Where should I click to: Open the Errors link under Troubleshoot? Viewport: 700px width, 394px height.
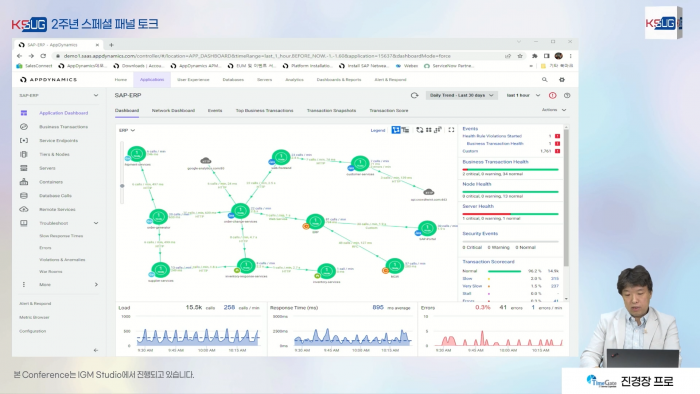point(45,248)
